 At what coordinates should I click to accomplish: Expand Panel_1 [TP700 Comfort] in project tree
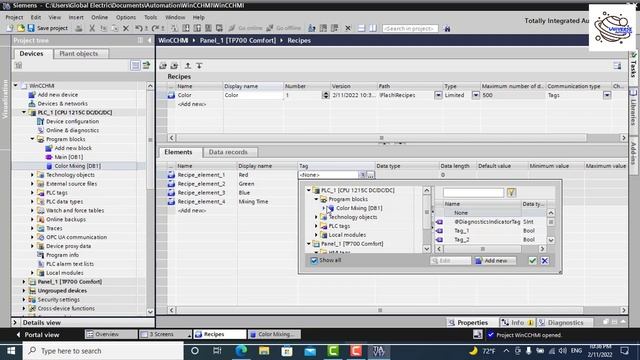tap(24, 282)
